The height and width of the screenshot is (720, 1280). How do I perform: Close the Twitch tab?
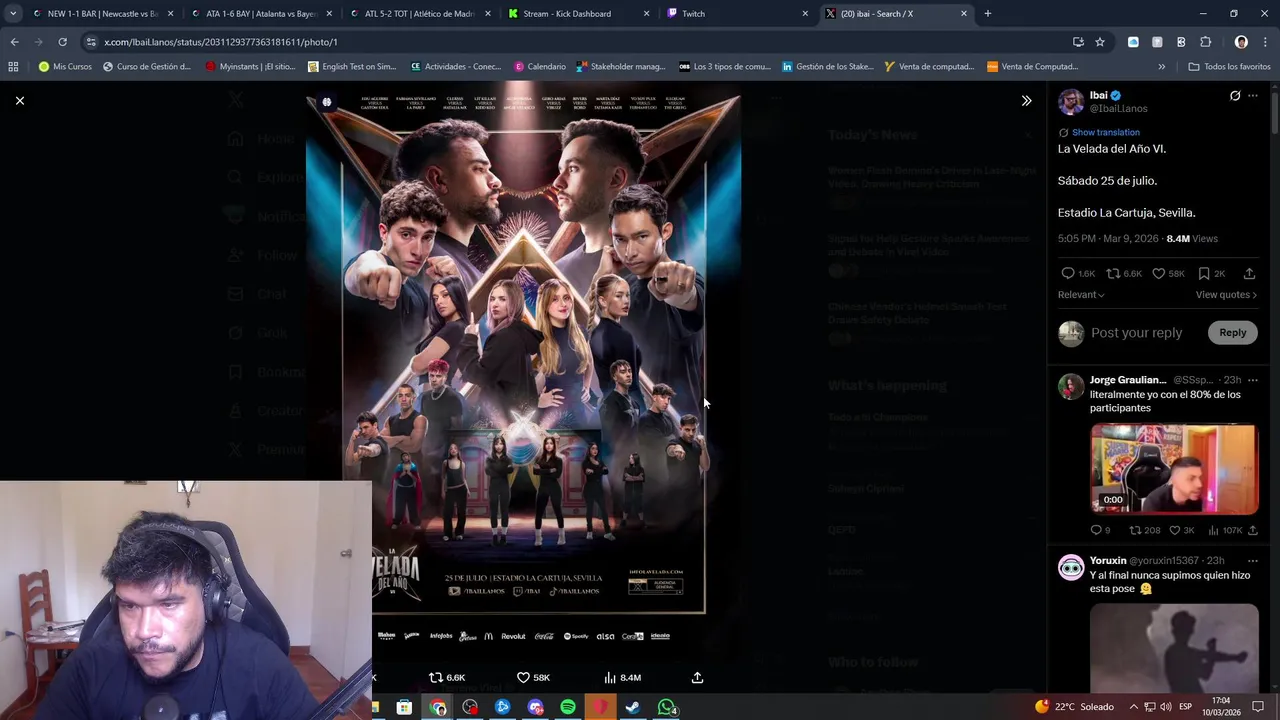click(x=805, y=14)
